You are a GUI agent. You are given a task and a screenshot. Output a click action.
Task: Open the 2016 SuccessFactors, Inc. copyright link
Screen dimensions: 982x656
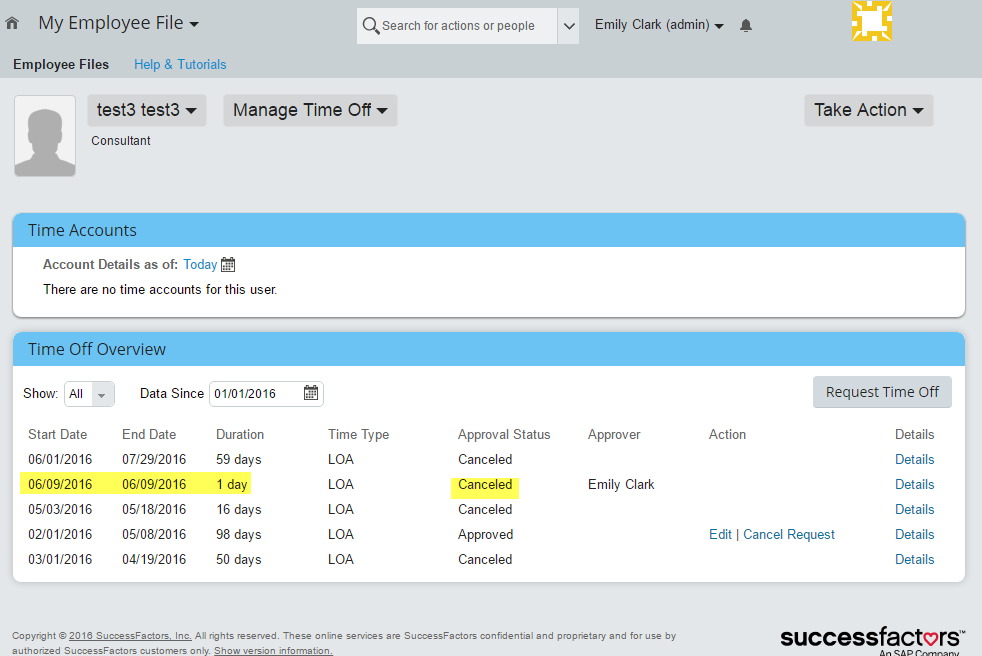pyautogui.click(x=130, y=635)
